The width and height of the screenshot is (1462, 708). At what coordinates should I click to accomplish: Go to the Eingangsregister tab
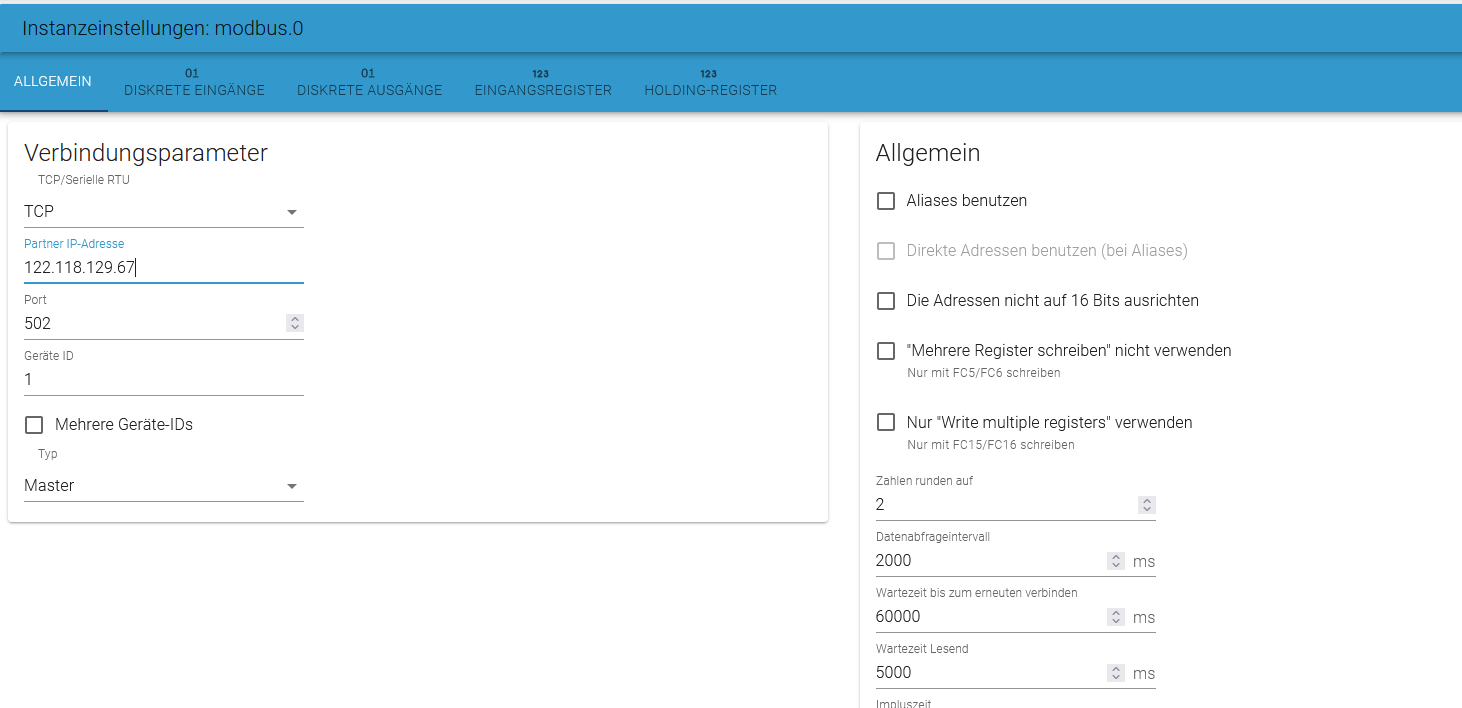542,83
